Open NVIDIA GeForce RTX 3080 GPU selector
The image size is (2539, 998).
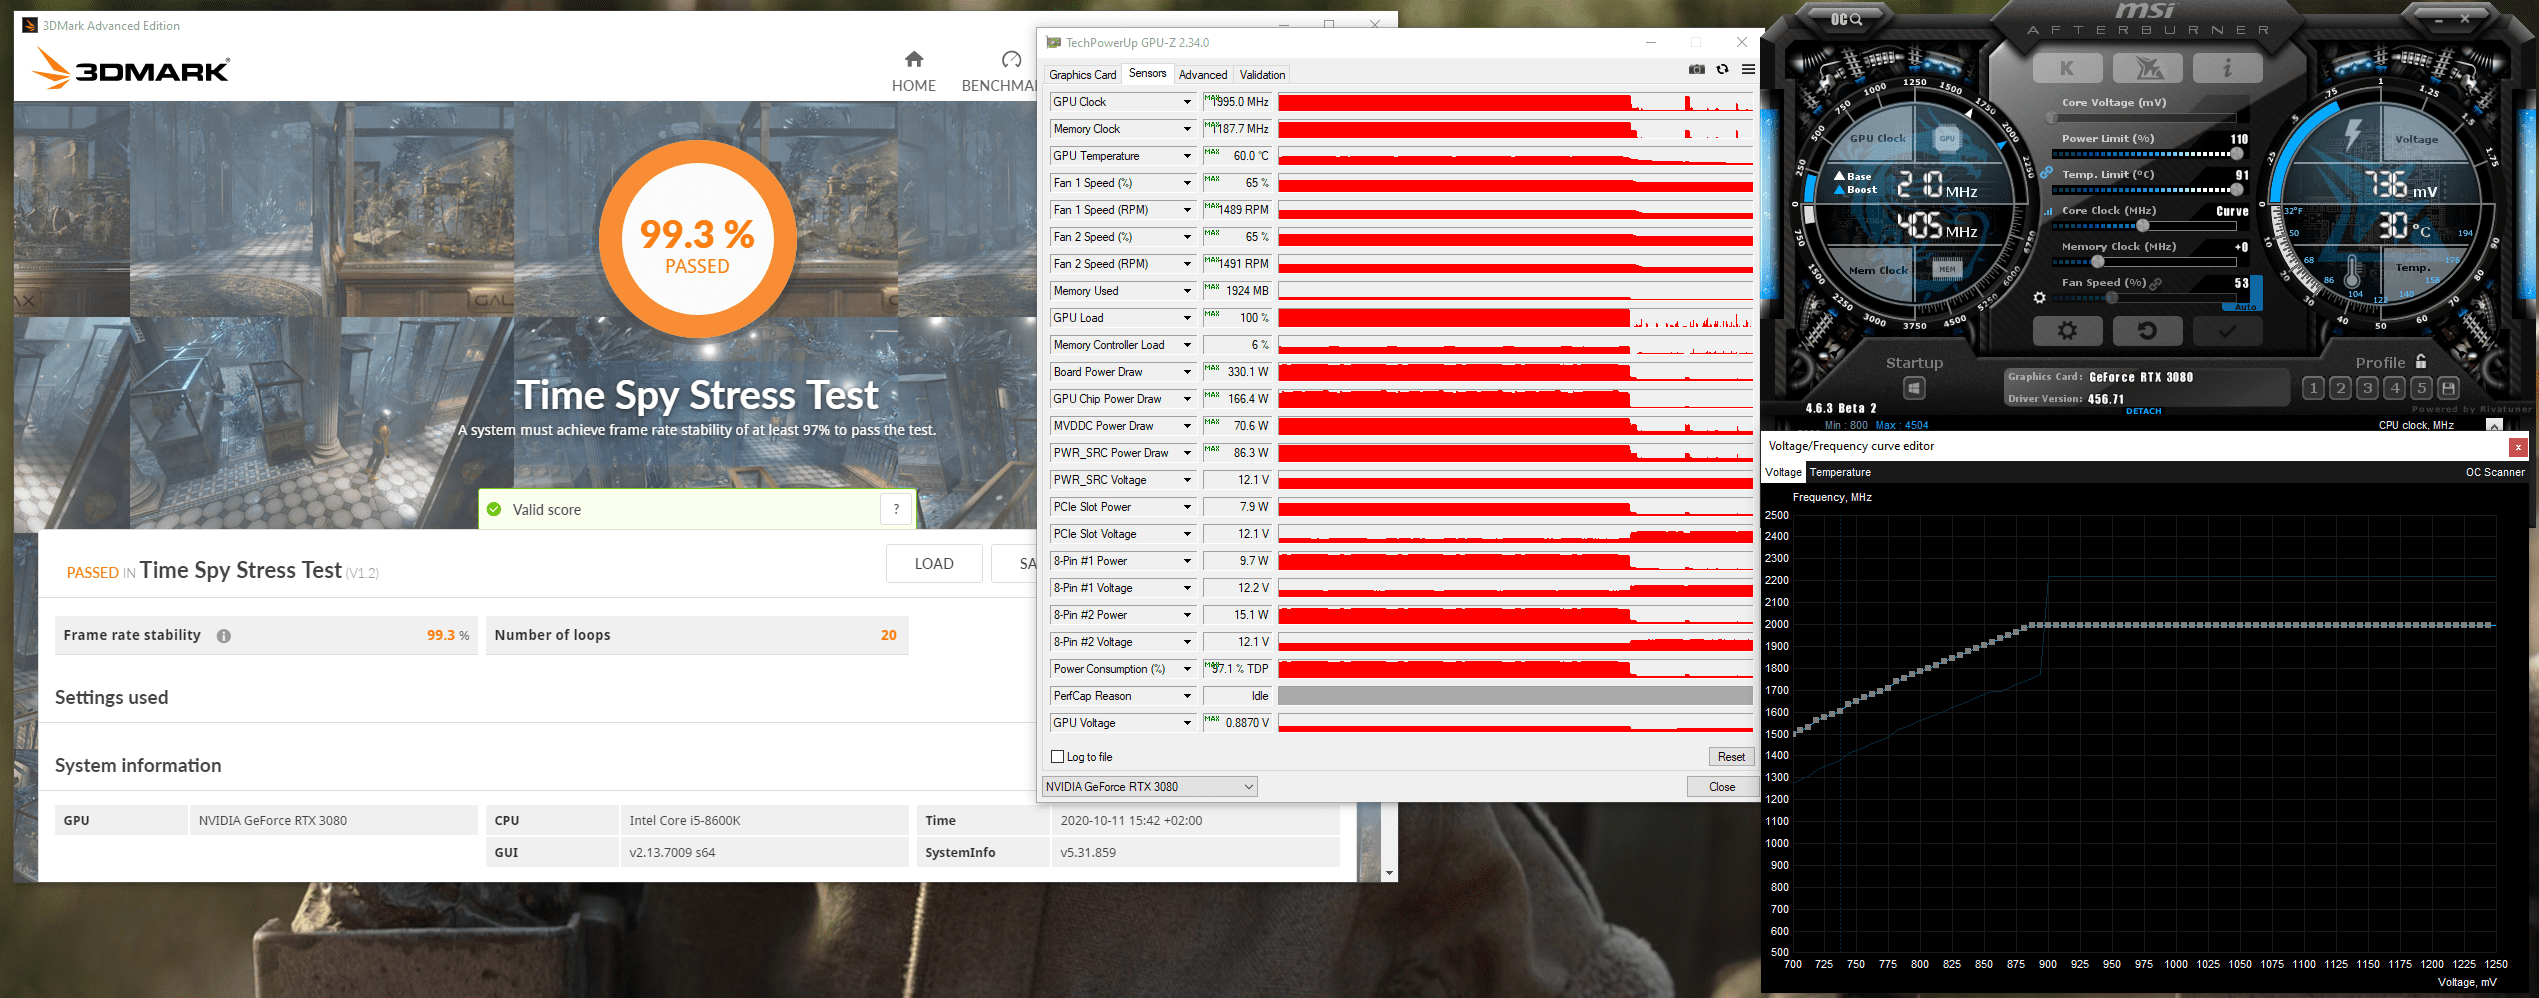[x=1149, y=787]
